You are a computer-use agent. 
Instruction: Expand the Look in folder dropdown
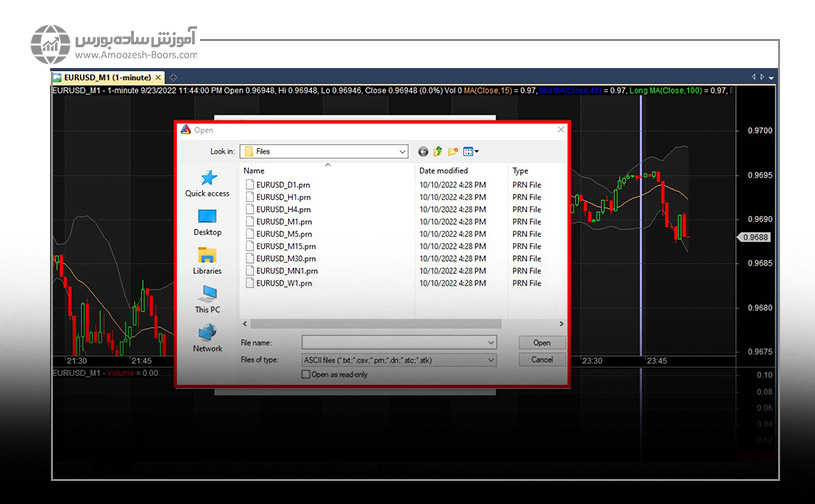click(402, 151)
